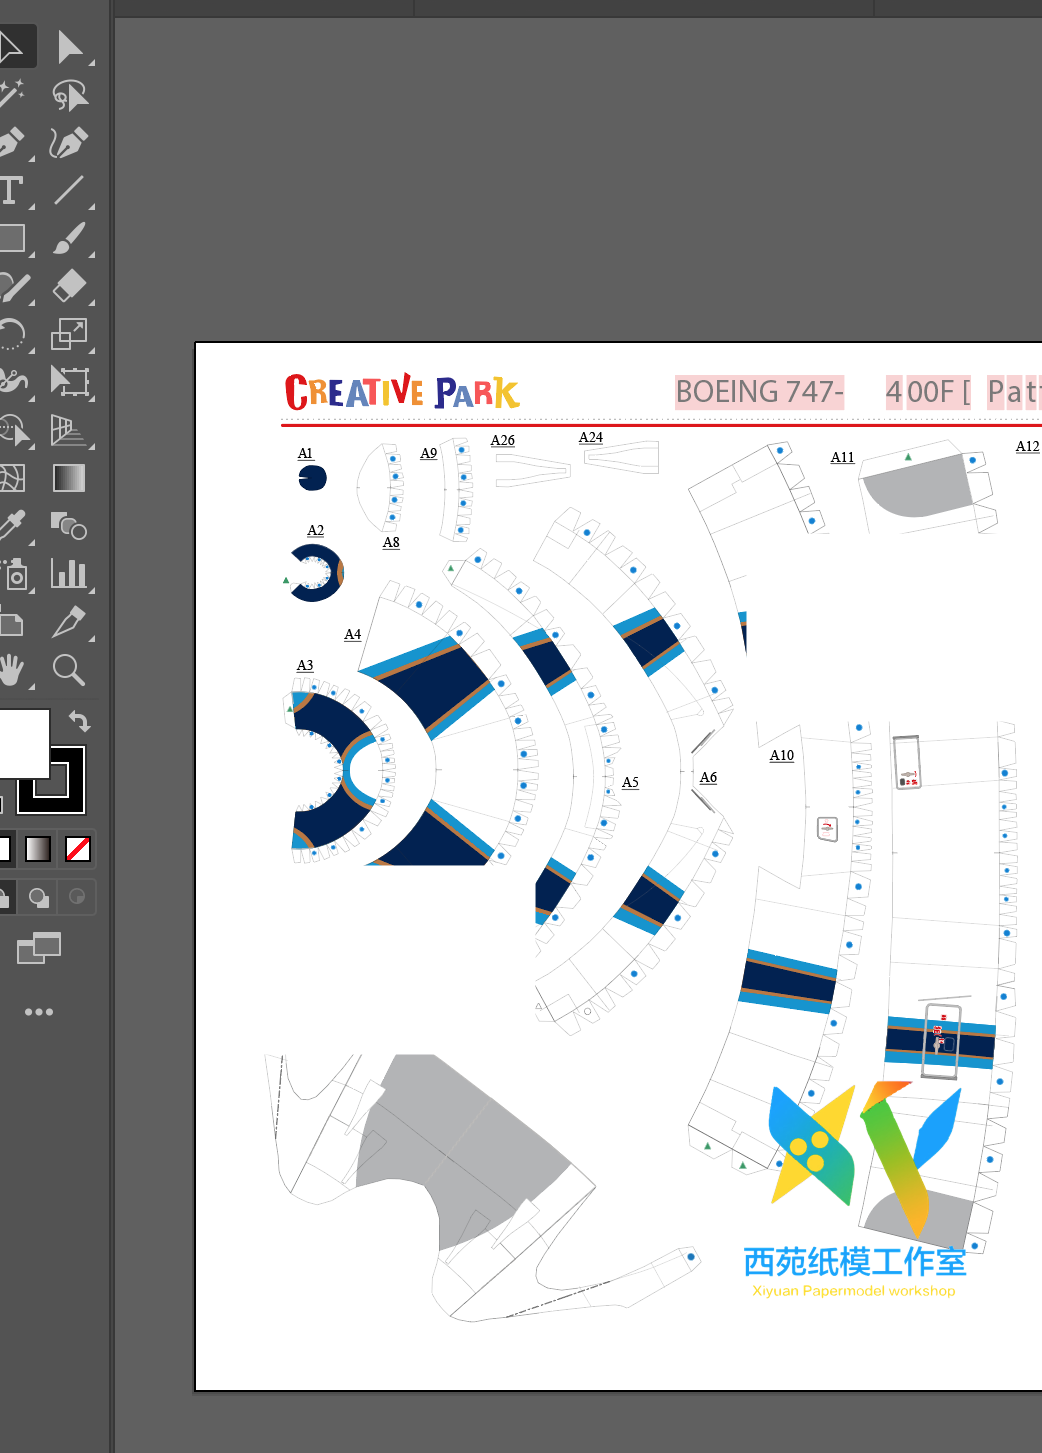Click the white Fill color box
This screenshot has height=1453, width=1042.
[22, 743]
